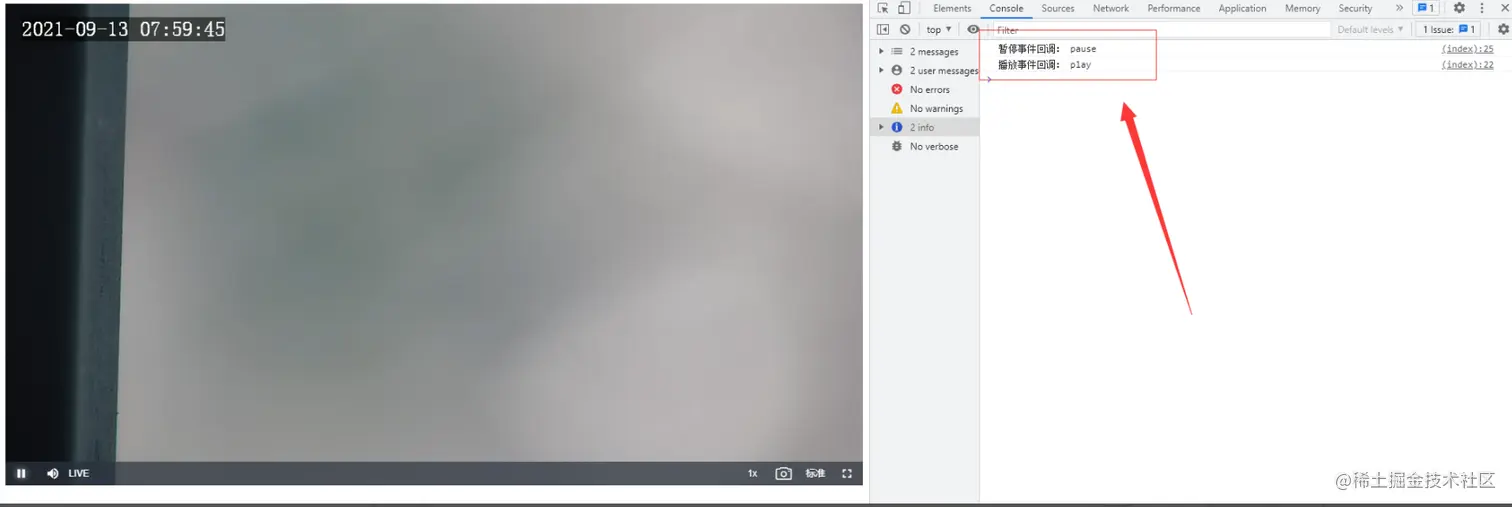Open the Sources tab
The width and height of the screenshot is (1512, 507).
pyautogui.click(x=1058, y=8)
